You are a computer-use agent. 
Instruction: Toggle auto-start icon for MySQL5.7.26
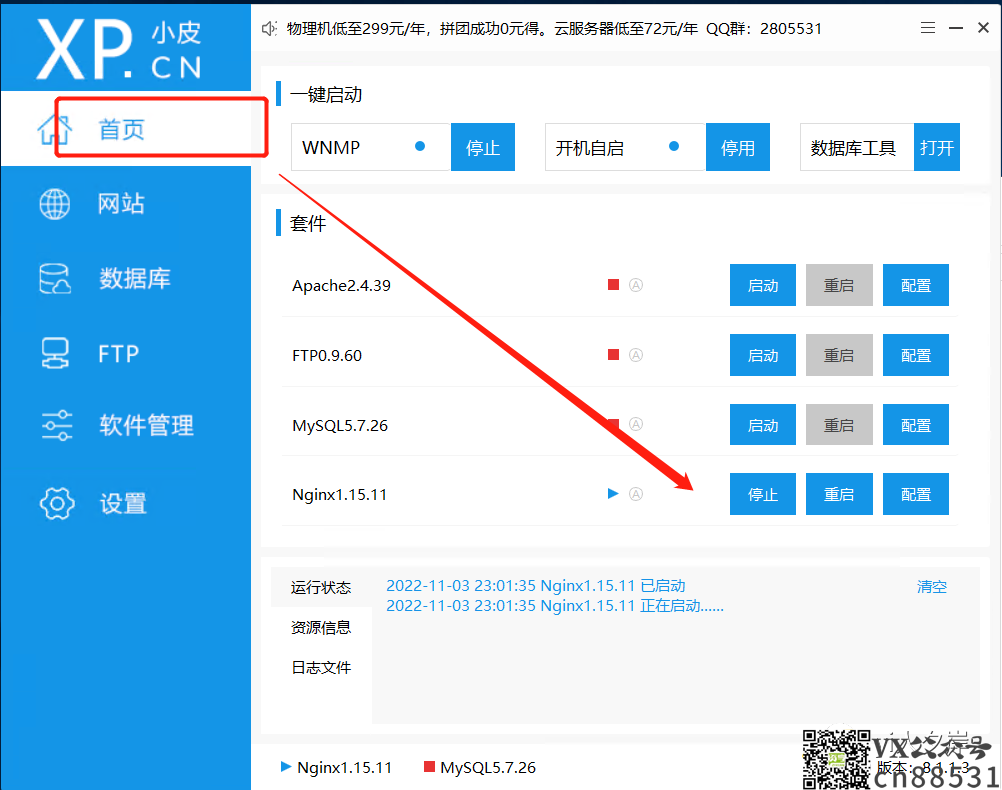(636, 424)
